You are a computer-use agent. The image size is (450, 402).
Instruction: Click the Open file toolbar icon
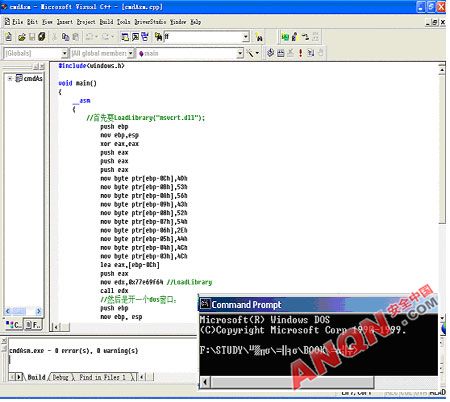22,37
